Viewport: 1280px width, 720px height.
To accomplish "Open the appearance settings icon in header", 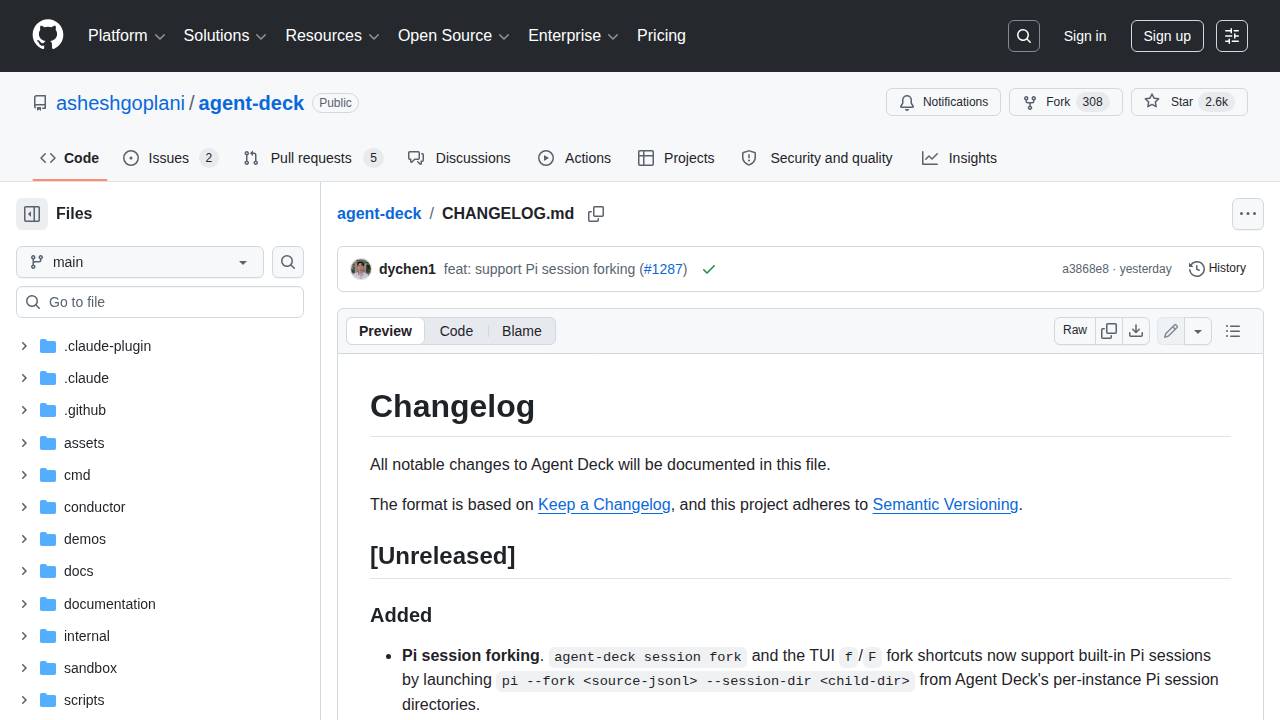I will [x=1232, y=36].
